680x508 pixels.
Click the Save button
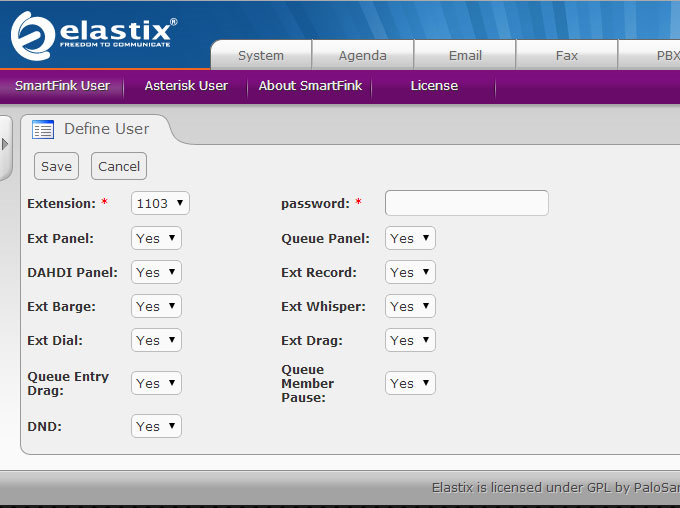(56, 166)
